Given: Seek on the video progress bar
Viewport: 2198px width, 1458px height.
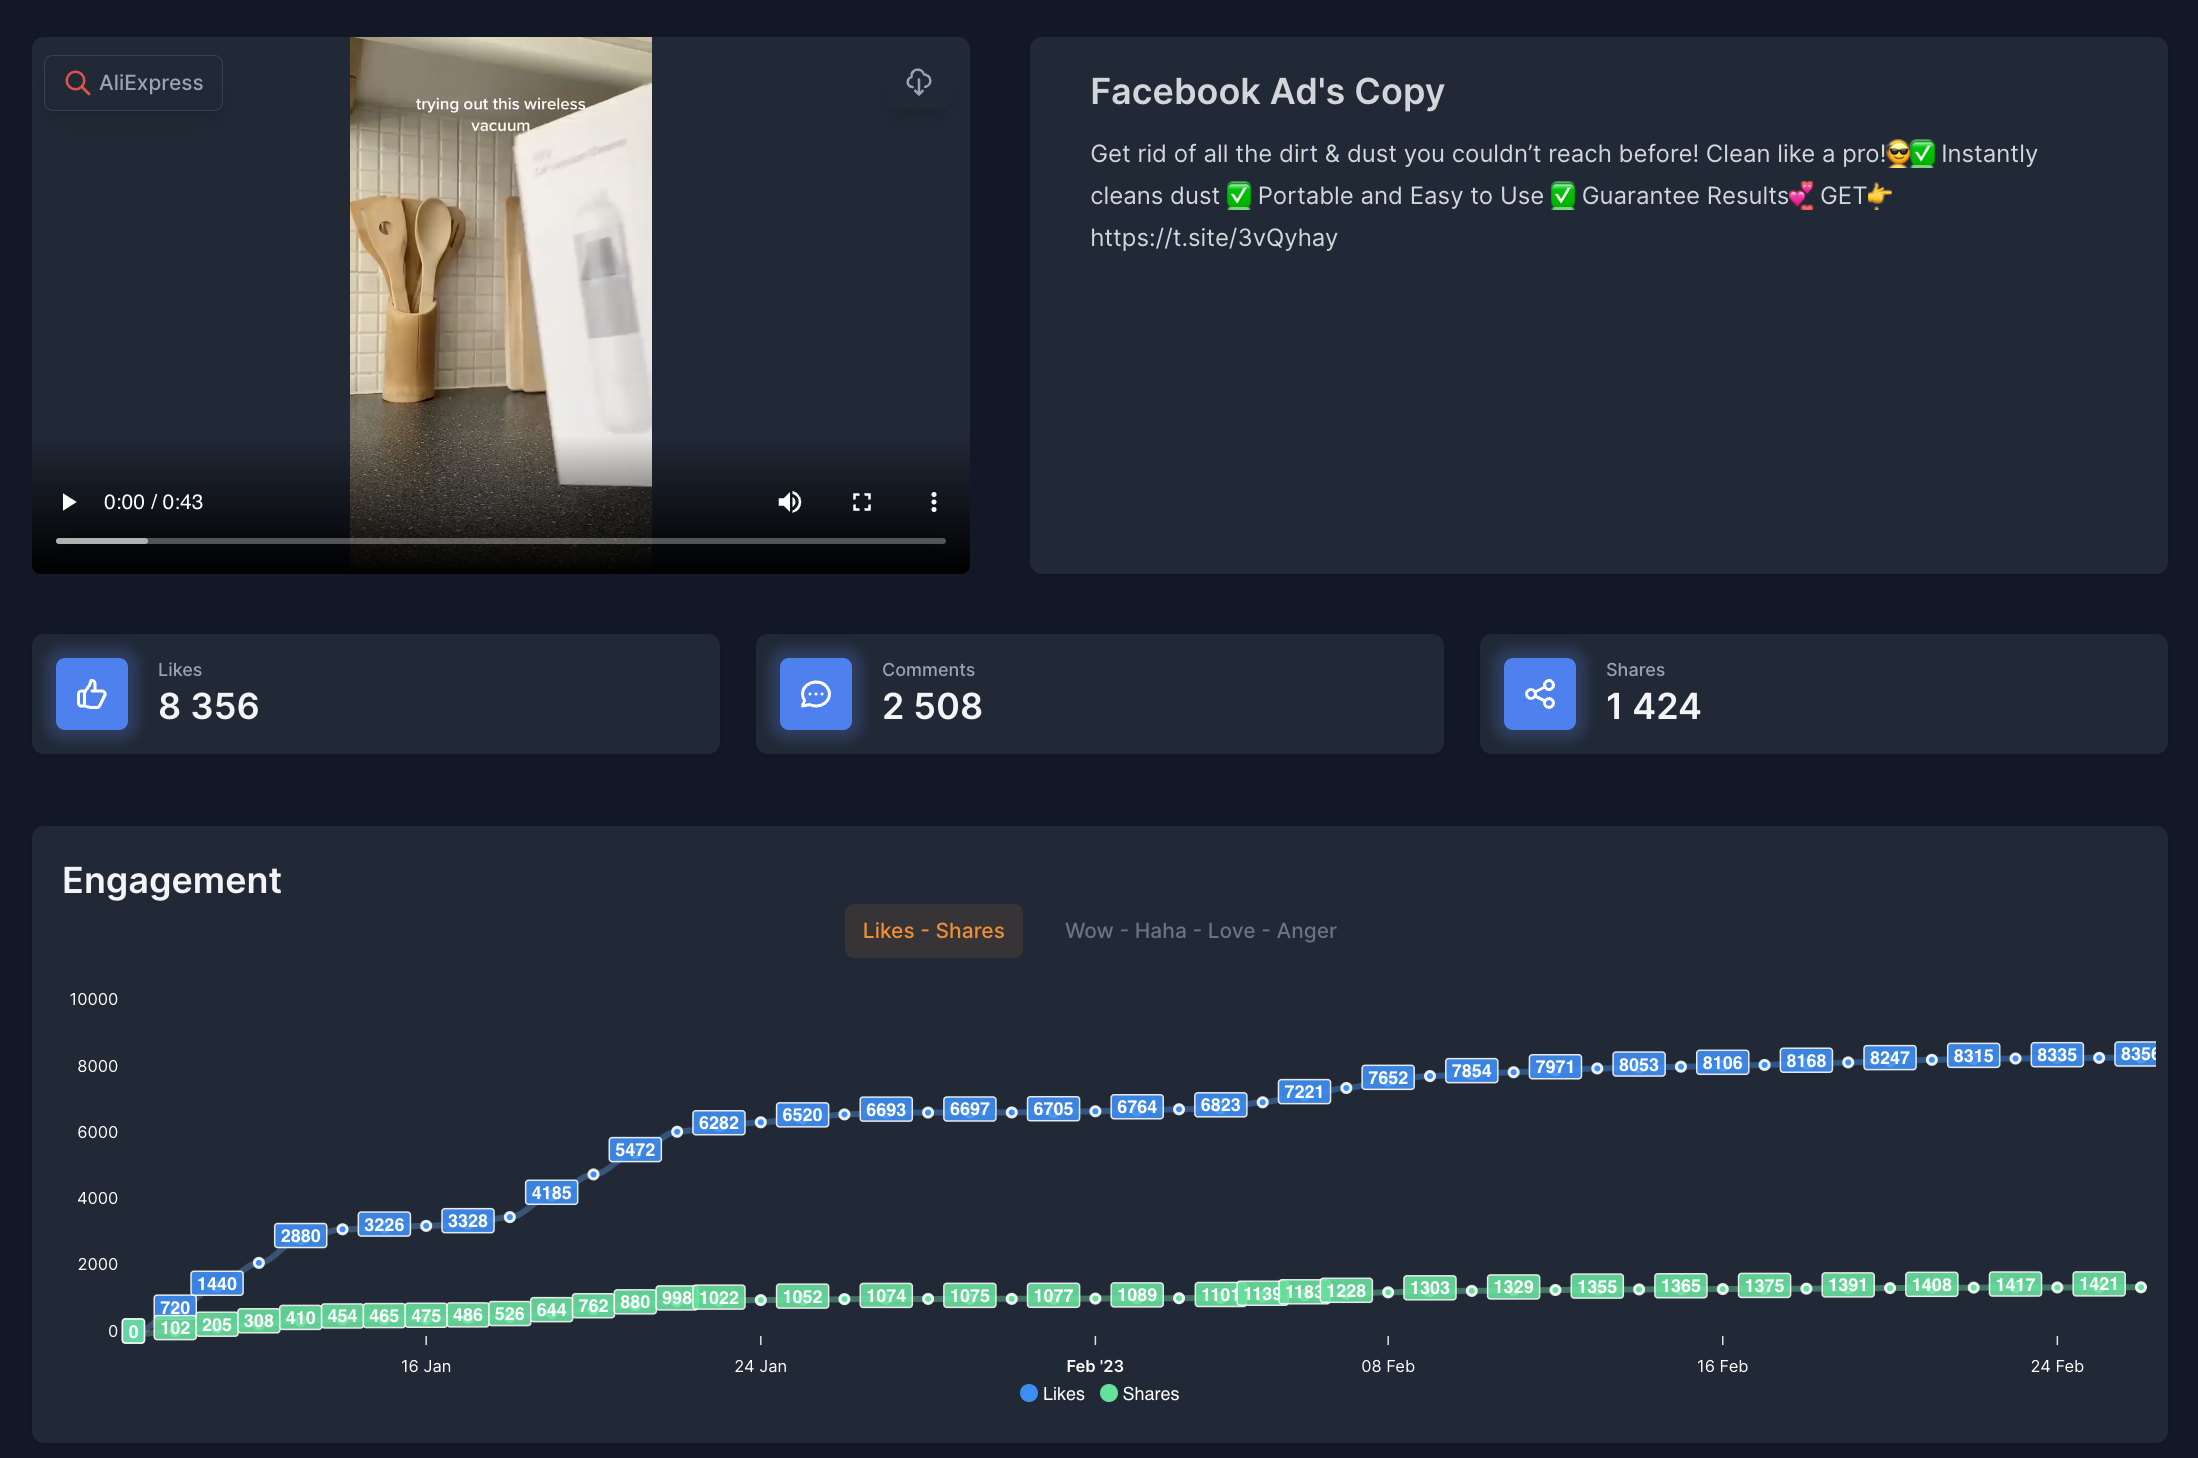Looking at the screenshot, I should (500, 541).
